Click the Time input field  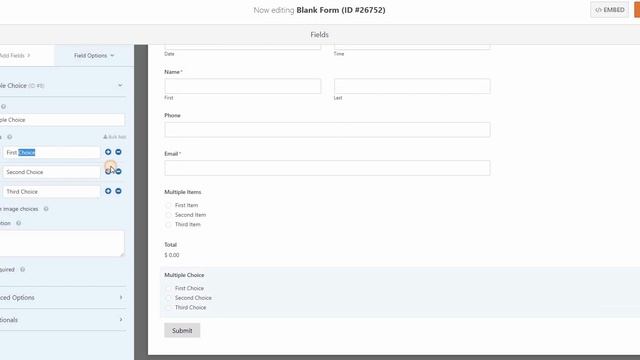[x=412, y=47]
